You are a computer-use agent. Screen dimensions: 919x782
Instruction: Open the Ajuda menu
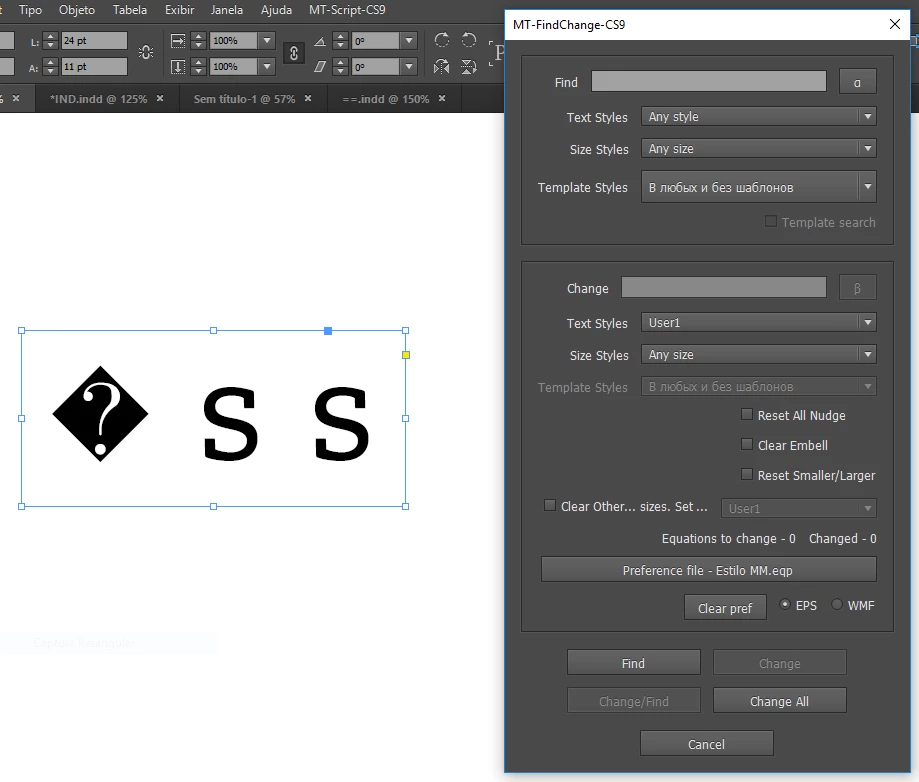[x=277, y=9]
